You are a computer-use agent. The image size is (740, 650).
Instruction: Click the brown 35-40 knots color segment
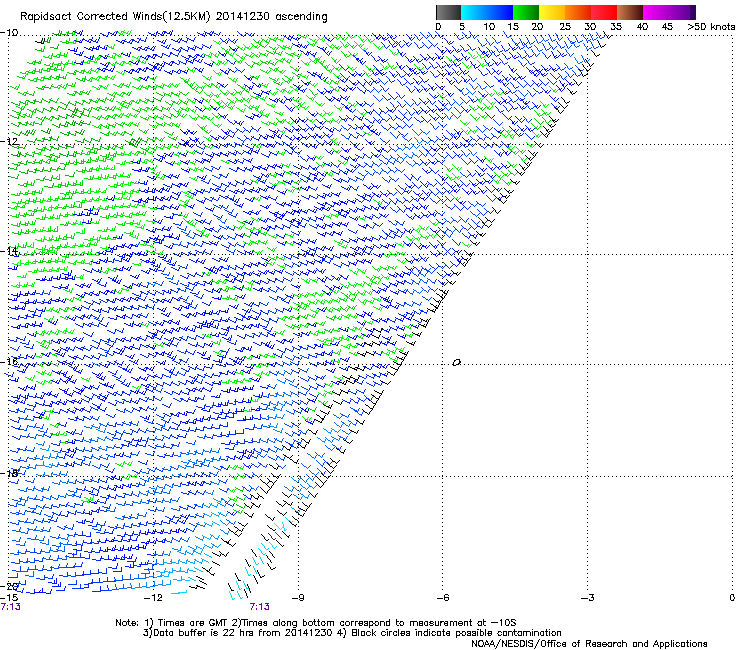coord(630,12)
